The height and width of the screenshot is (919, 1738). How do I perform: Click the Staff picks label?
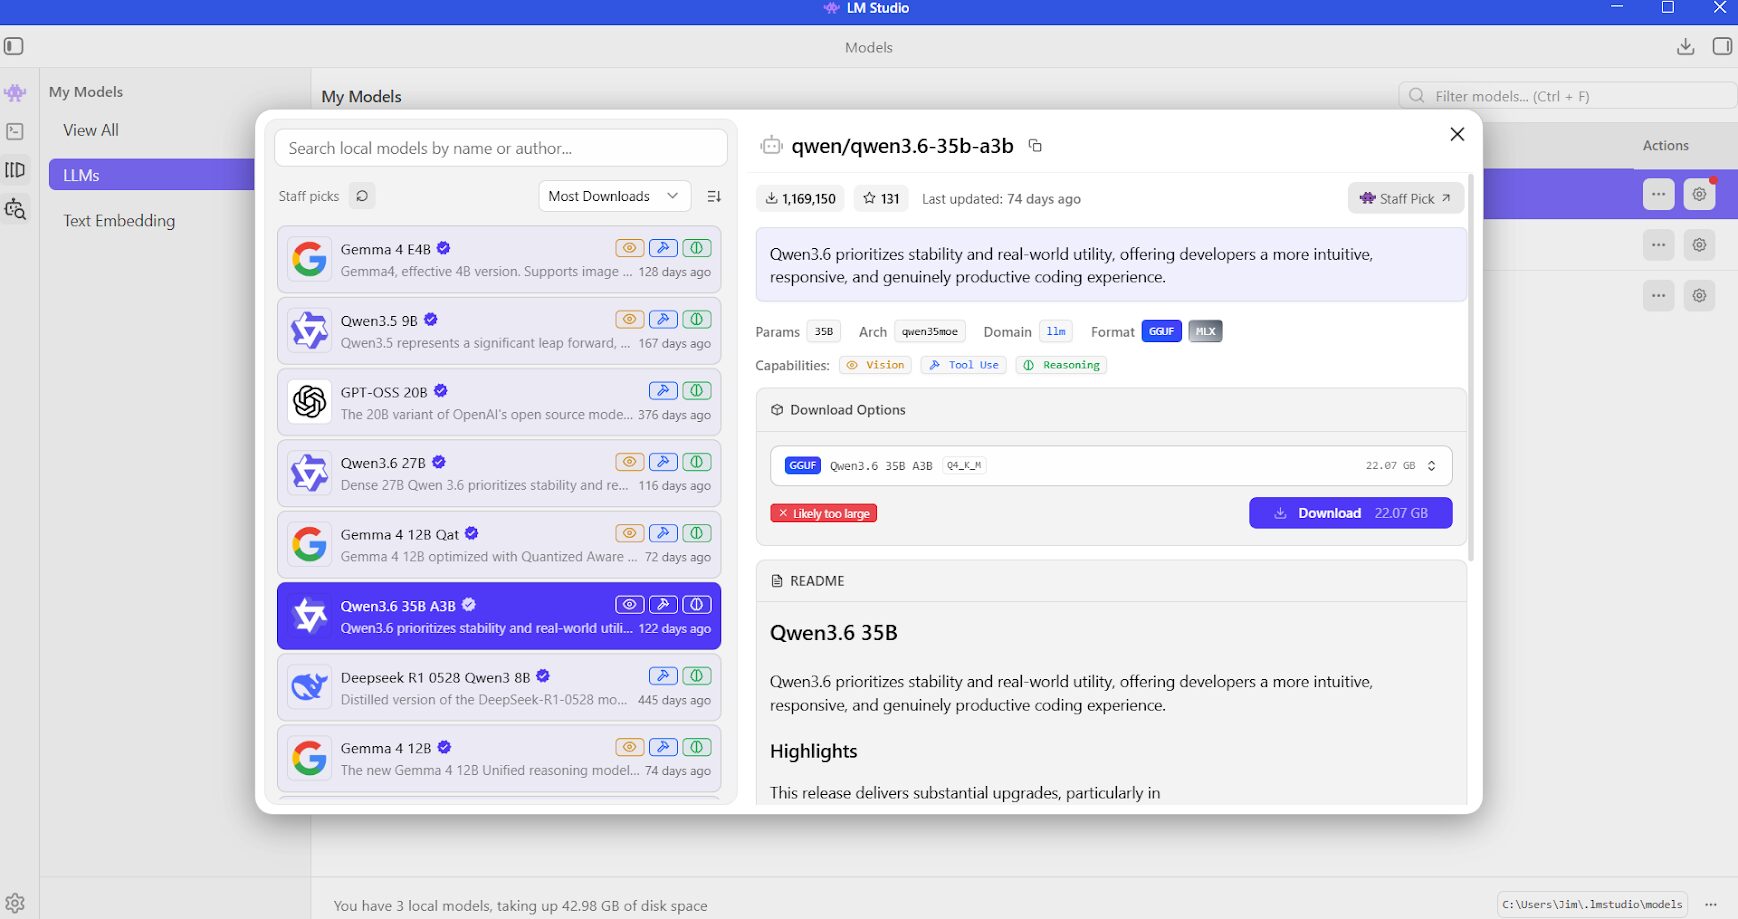pyautogui.click(x=309, y=196)
